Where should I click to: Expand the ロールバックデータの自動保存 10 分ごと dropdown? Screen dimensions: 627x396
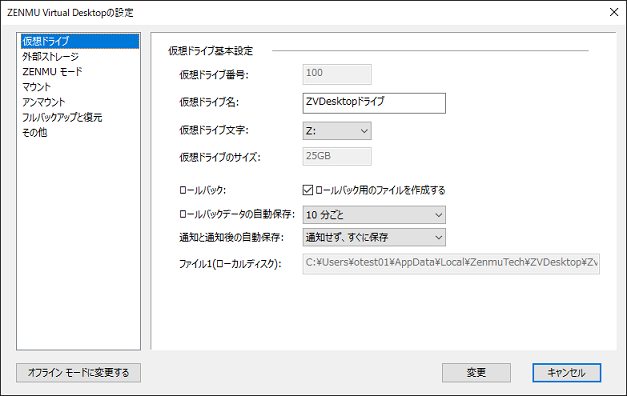[x=374, y=215]
